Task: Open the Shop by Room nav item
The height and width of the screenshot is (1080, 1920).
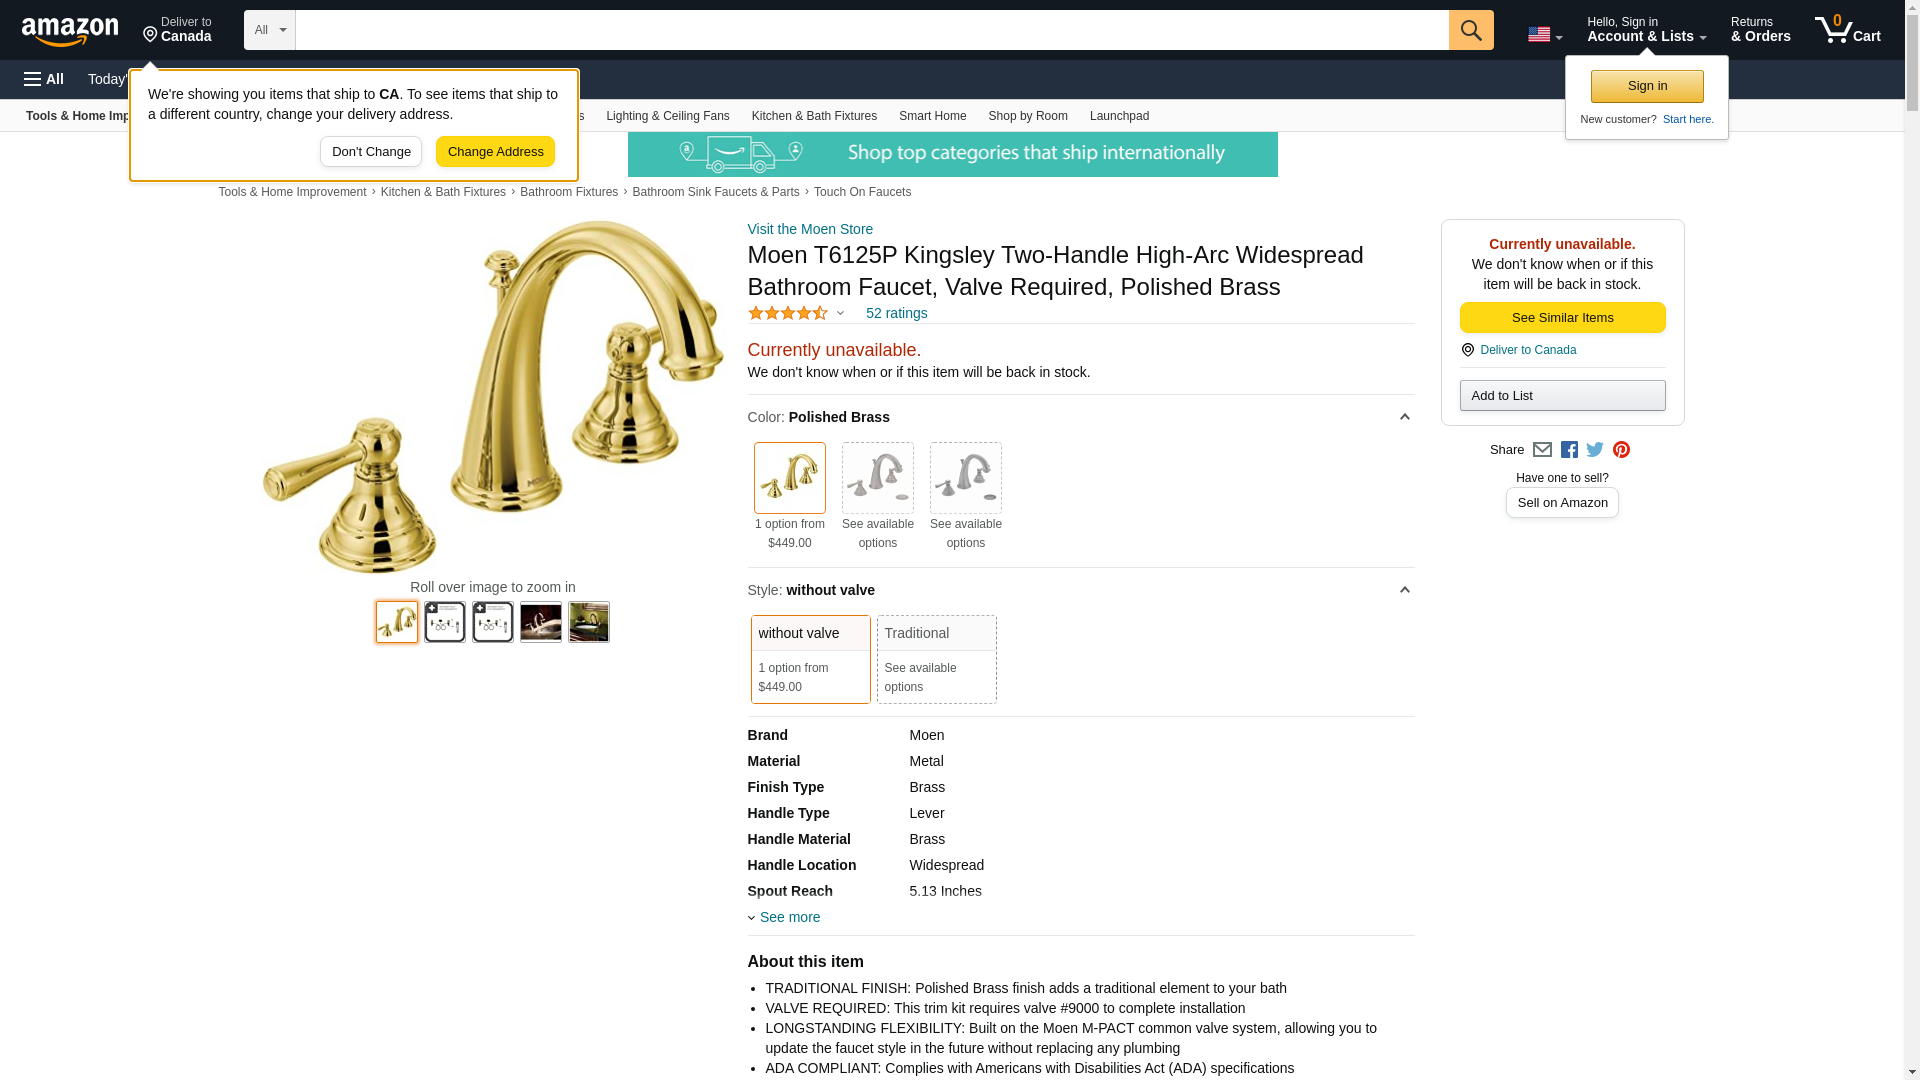Action: coord(1027,116)
